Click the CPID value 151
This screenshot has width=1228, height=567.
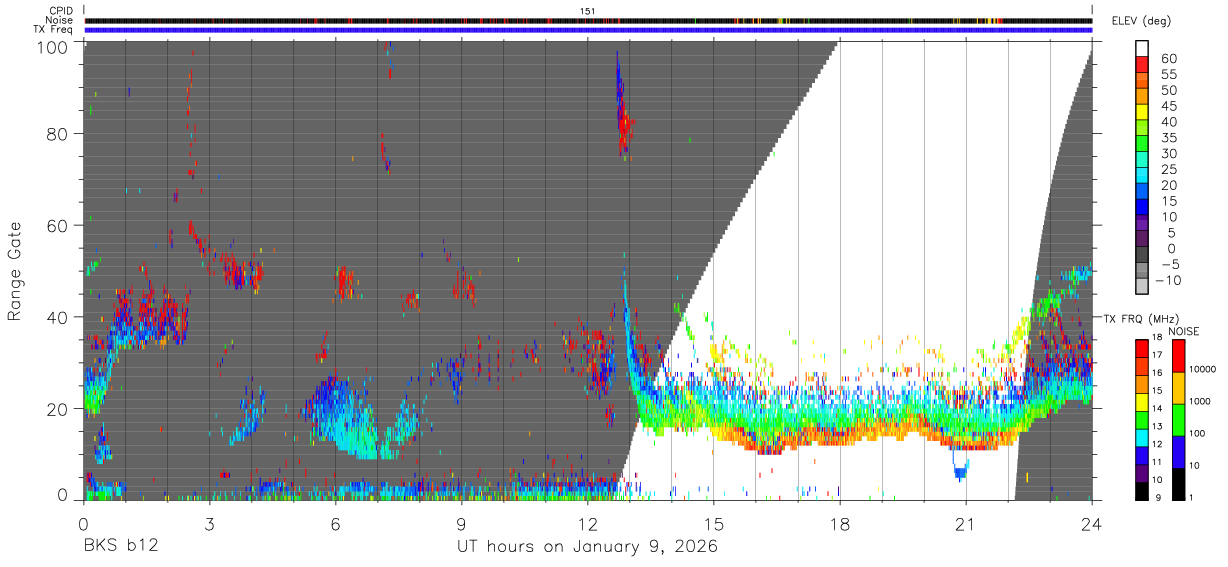(x=588, y=11)
